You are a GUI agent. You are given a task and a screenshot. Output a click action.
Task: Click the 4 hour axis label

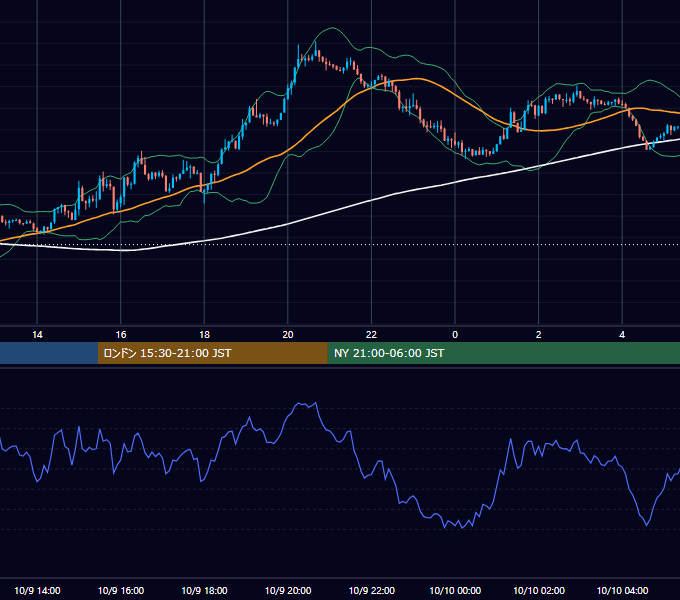[x=622, y=335]
